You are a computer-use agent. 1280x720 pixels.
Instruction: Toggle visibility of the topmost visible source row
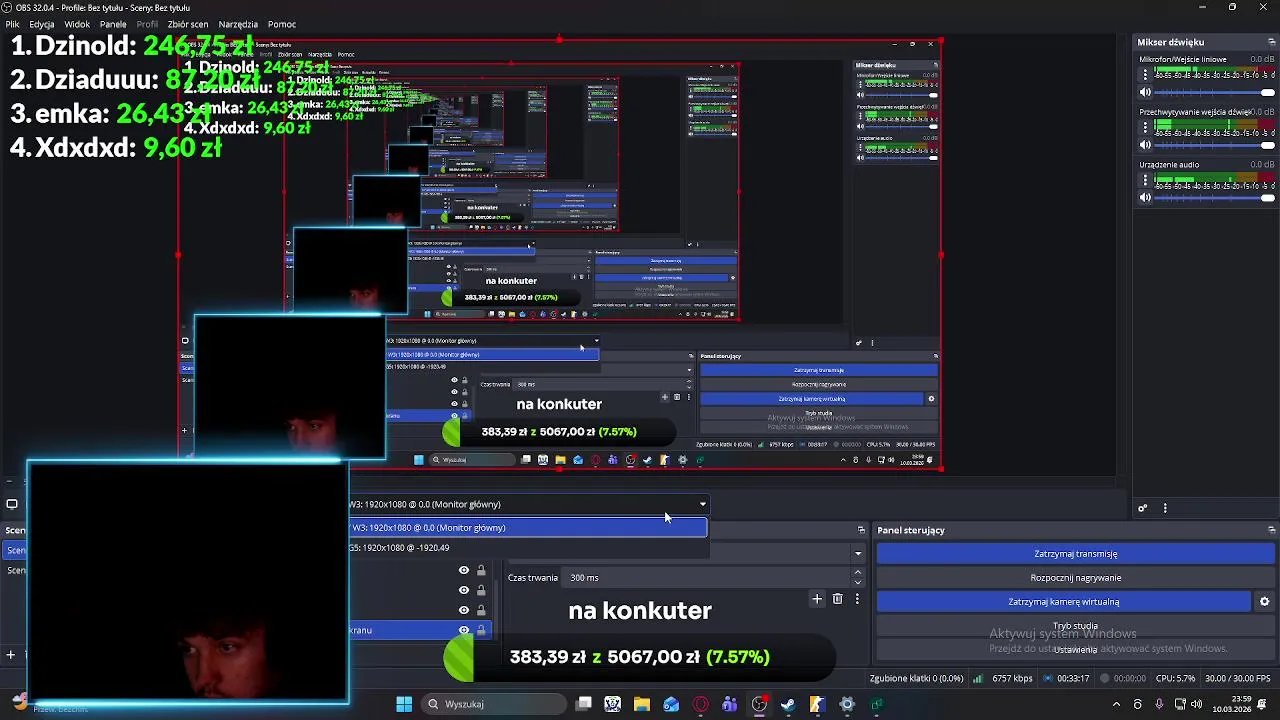[x=463, y=570]
